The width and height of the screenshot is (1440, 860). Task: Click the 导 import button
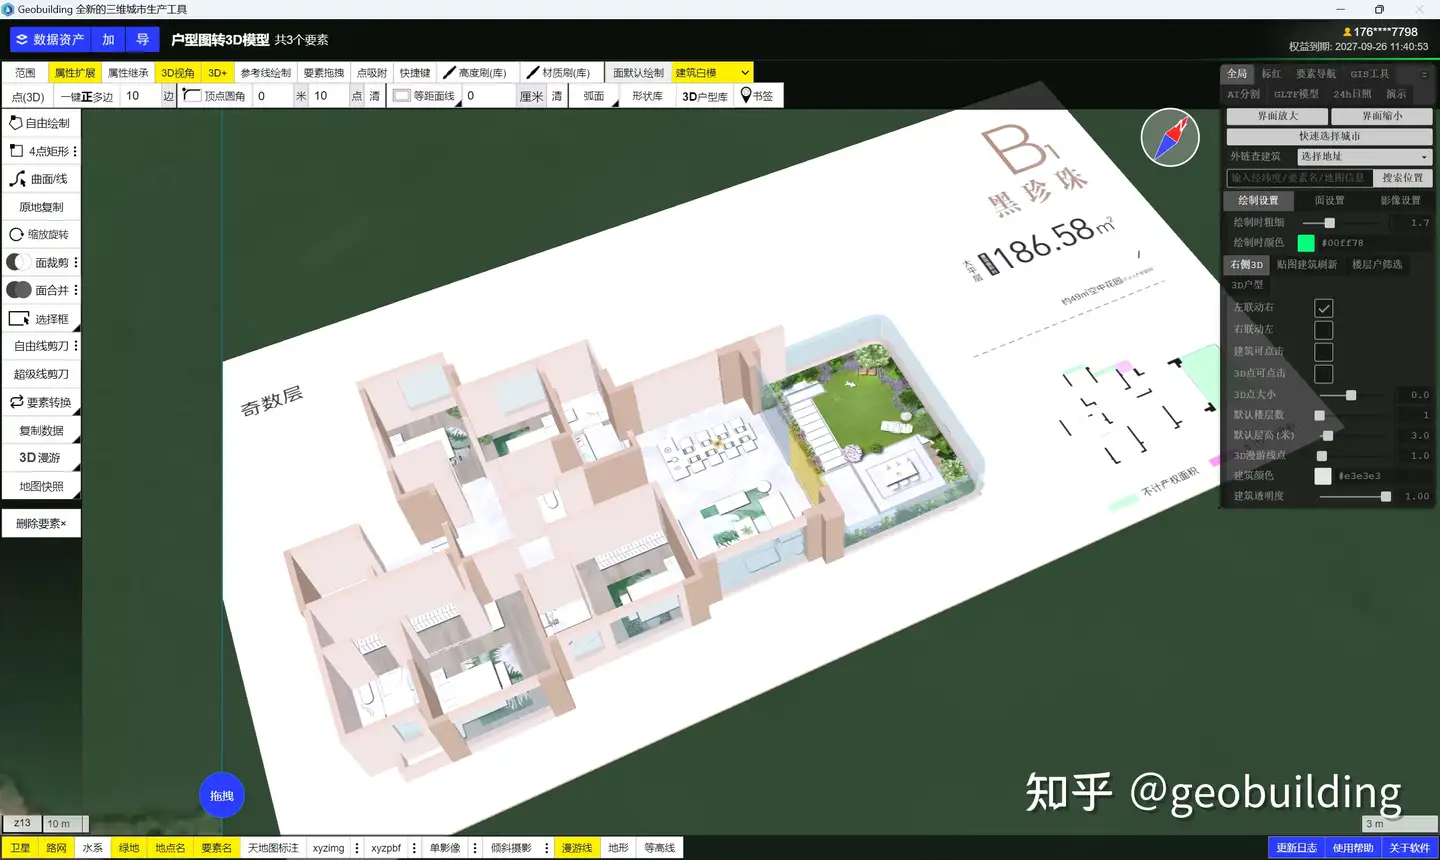pos(143,40)
